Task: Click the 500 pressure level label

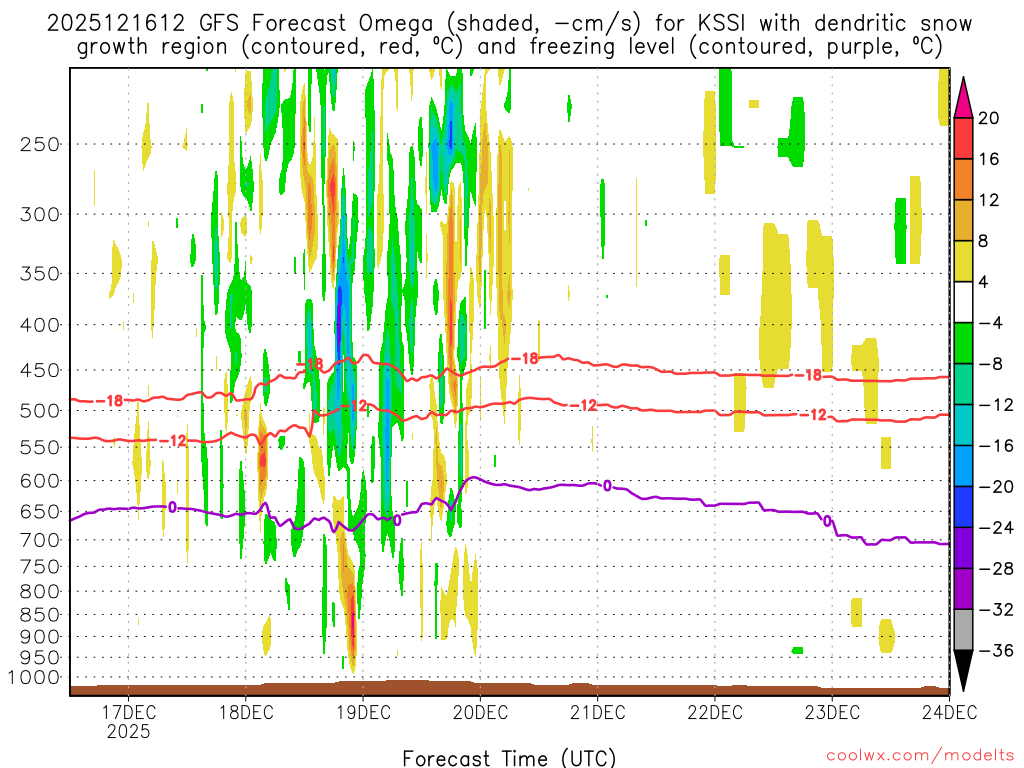Action: [x=40, y=411]
